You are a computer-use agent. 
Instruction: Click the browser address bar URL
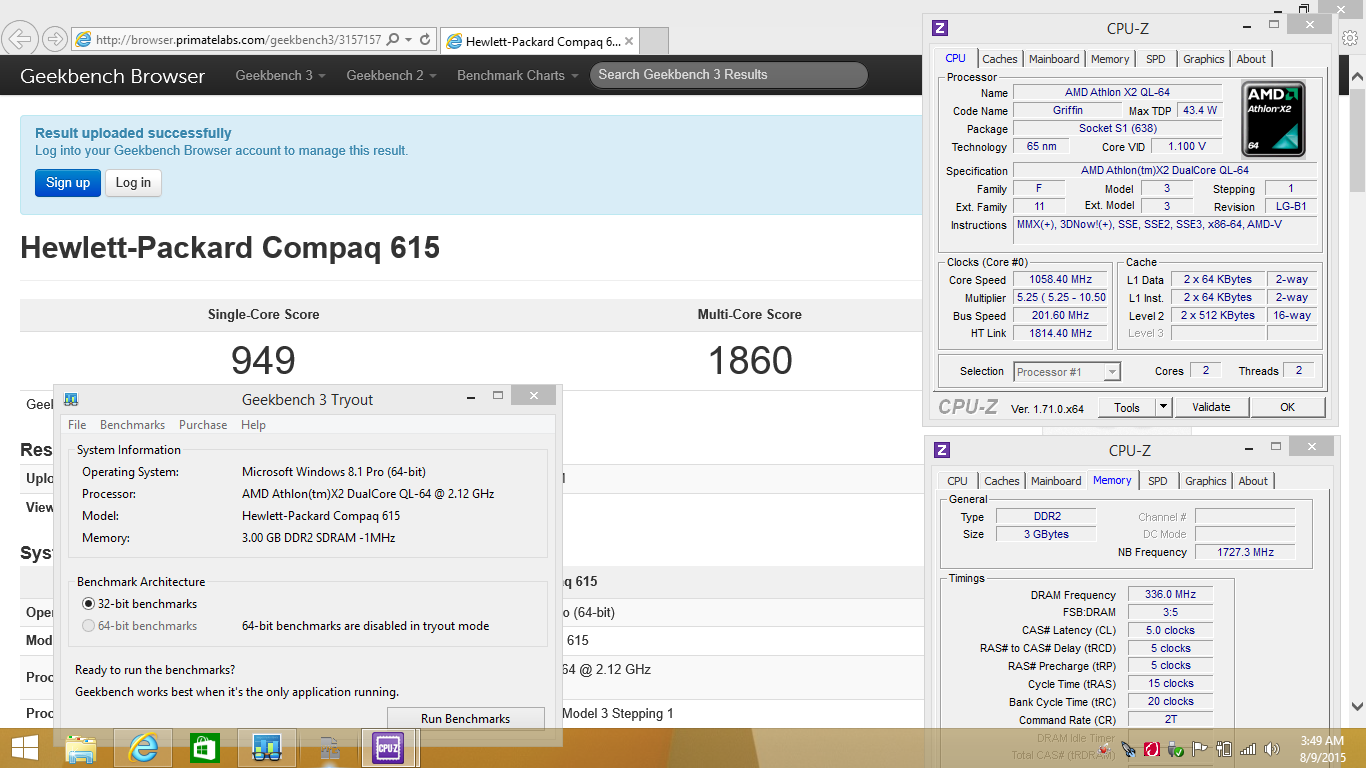(x=238, y=40)
